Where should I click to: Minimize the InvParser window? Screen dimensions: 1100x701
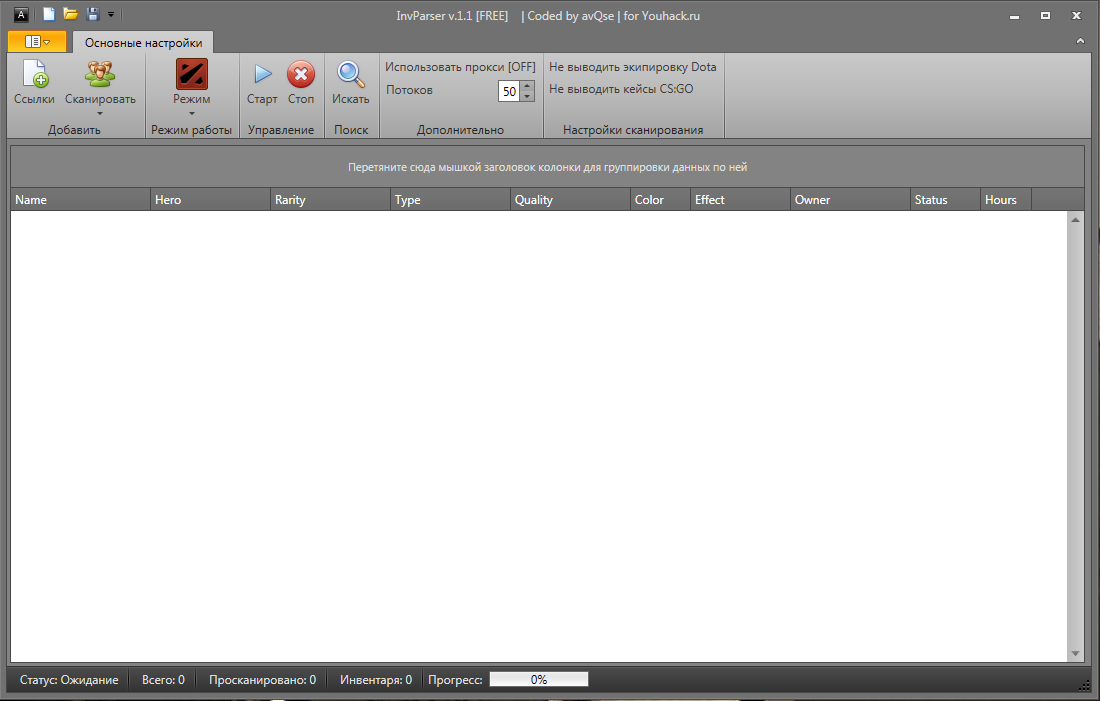(1014, 15)
